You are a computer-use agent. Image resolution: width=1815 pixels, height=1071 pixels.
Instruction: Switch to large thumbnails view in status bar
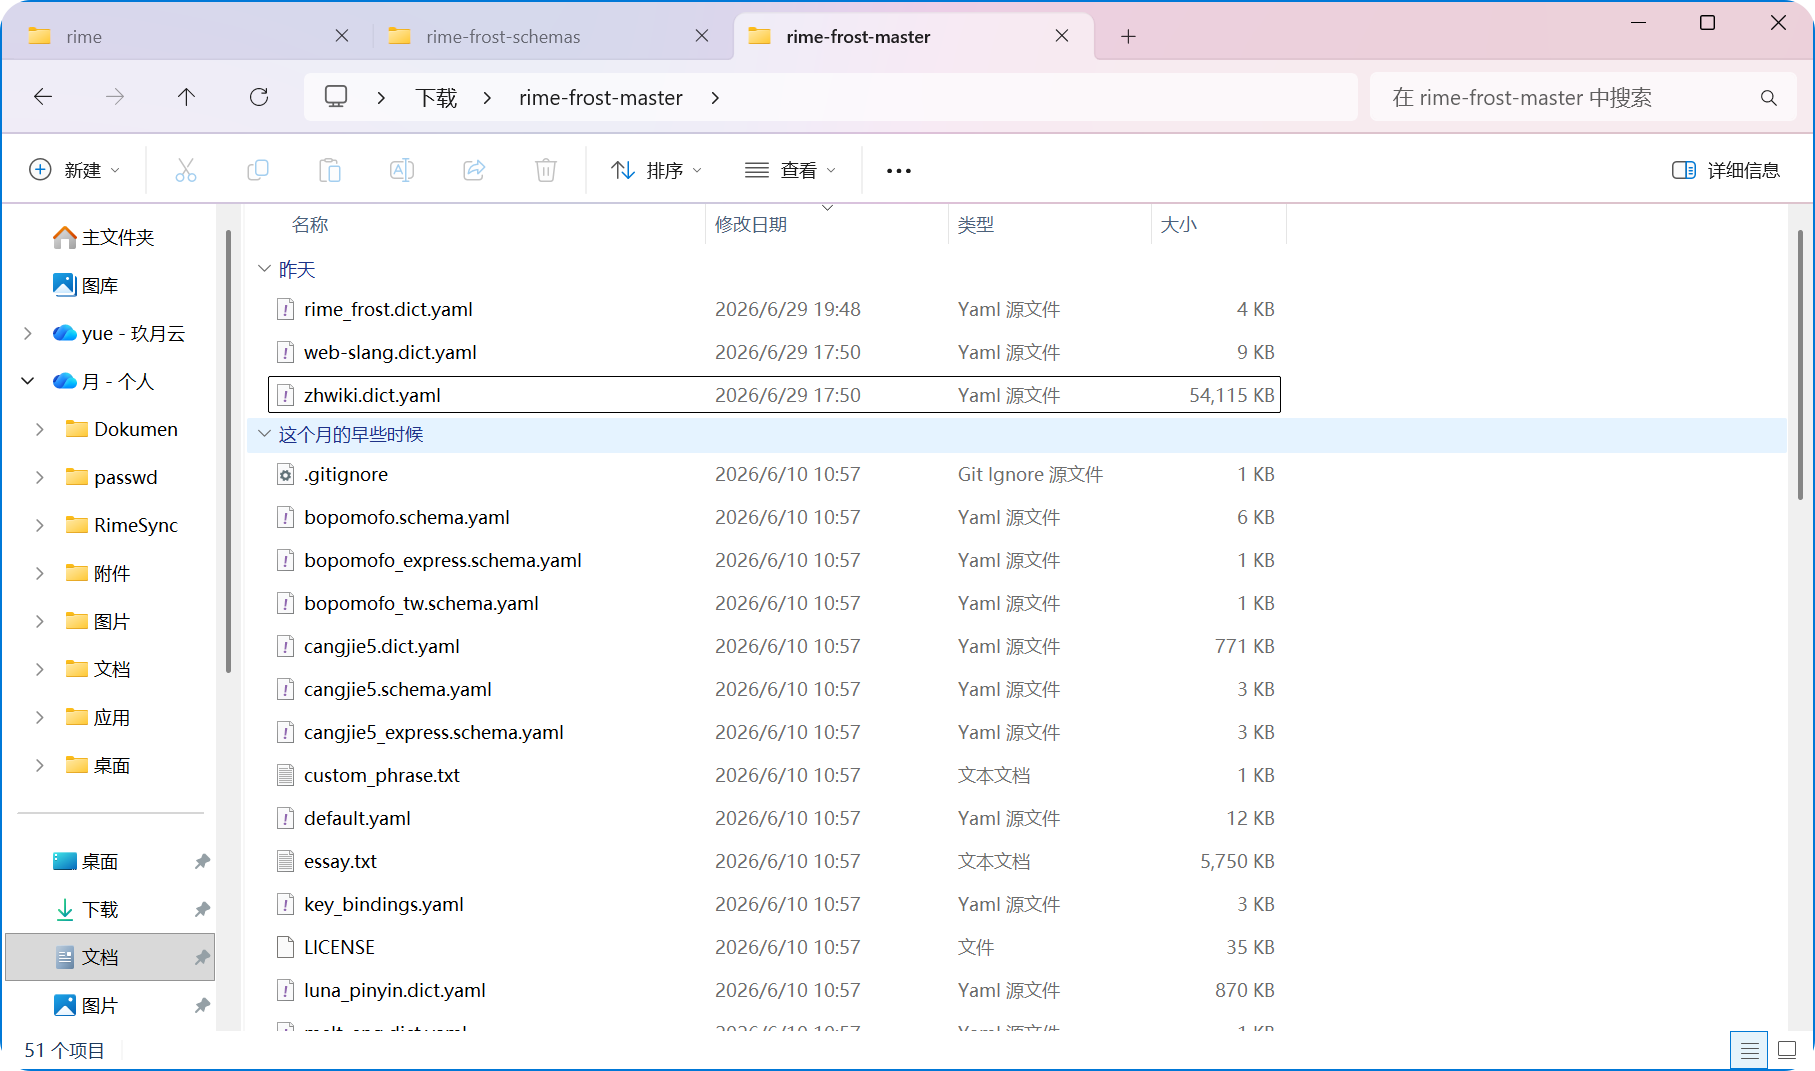point(1787,1050)
